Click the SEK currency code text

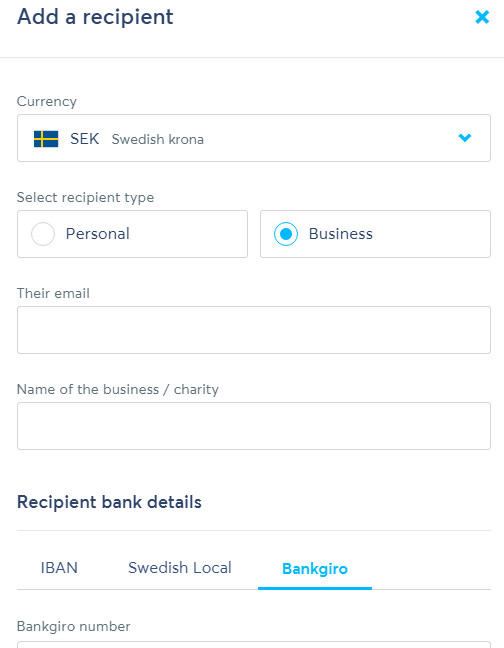pyautogui.click(x=85, y=139)
